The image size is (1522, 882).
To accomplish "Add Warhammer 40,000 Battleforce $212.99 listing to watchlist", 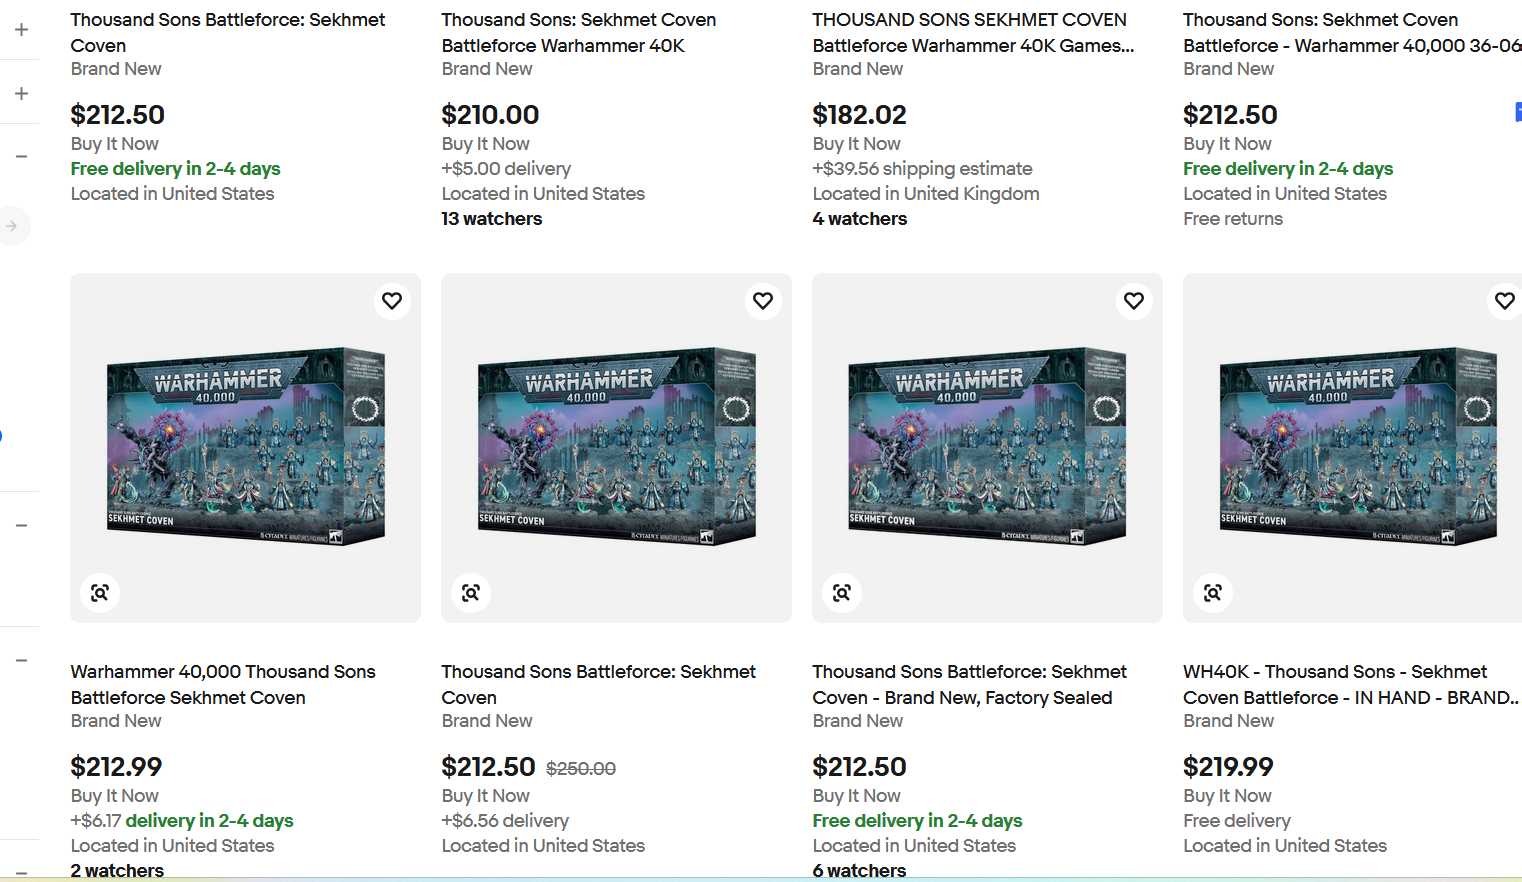I will 392,301.
